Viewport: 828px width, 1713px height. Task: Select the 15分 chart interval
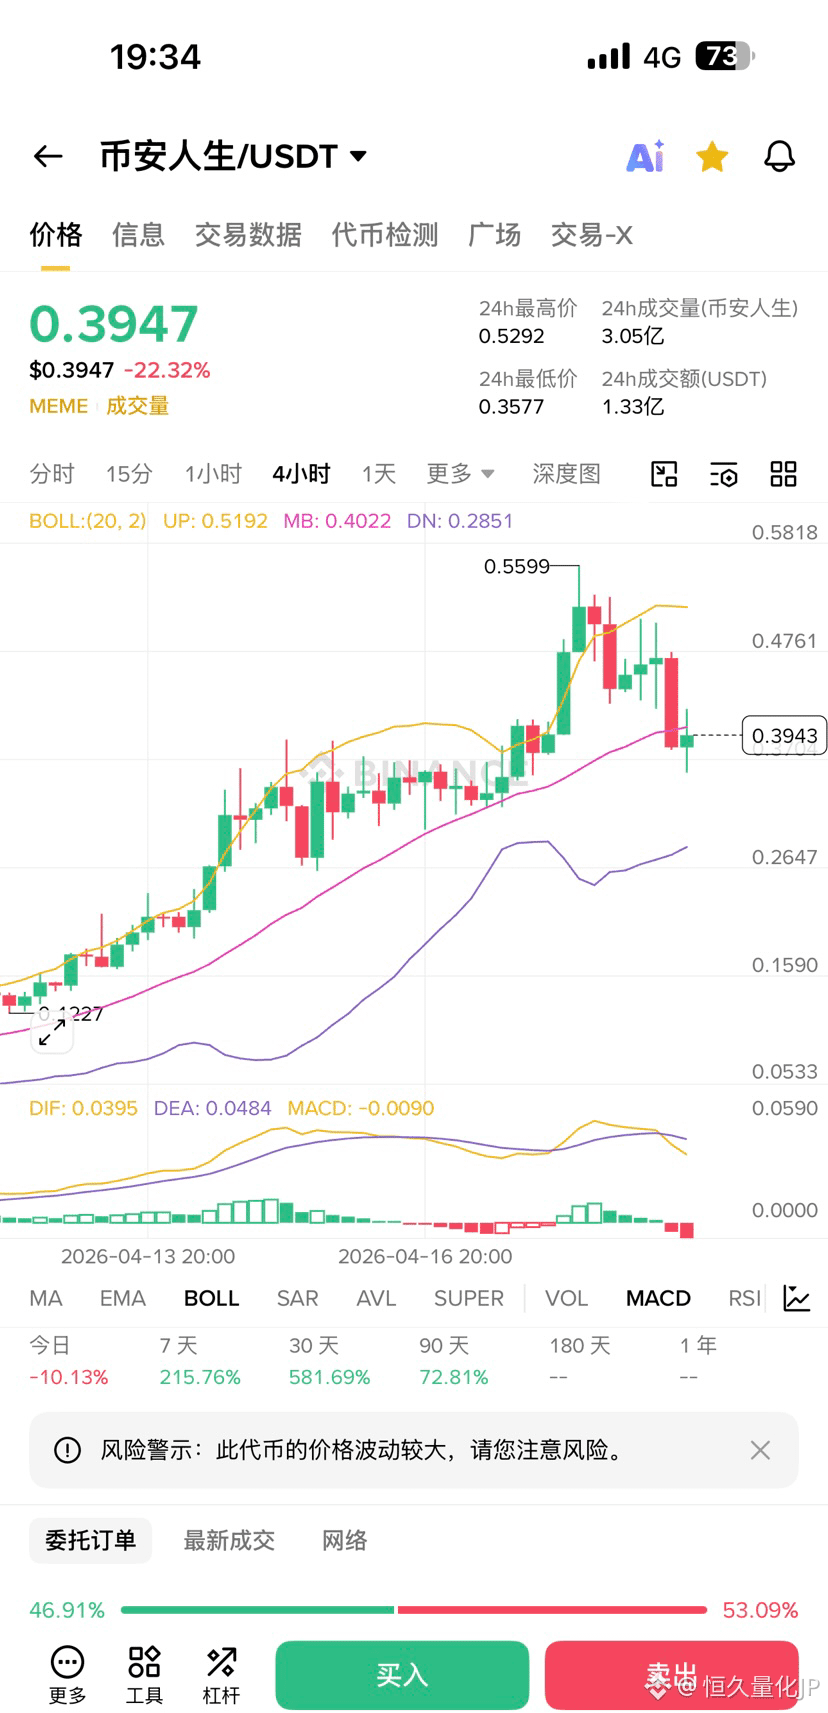click(x=129, y=474)
